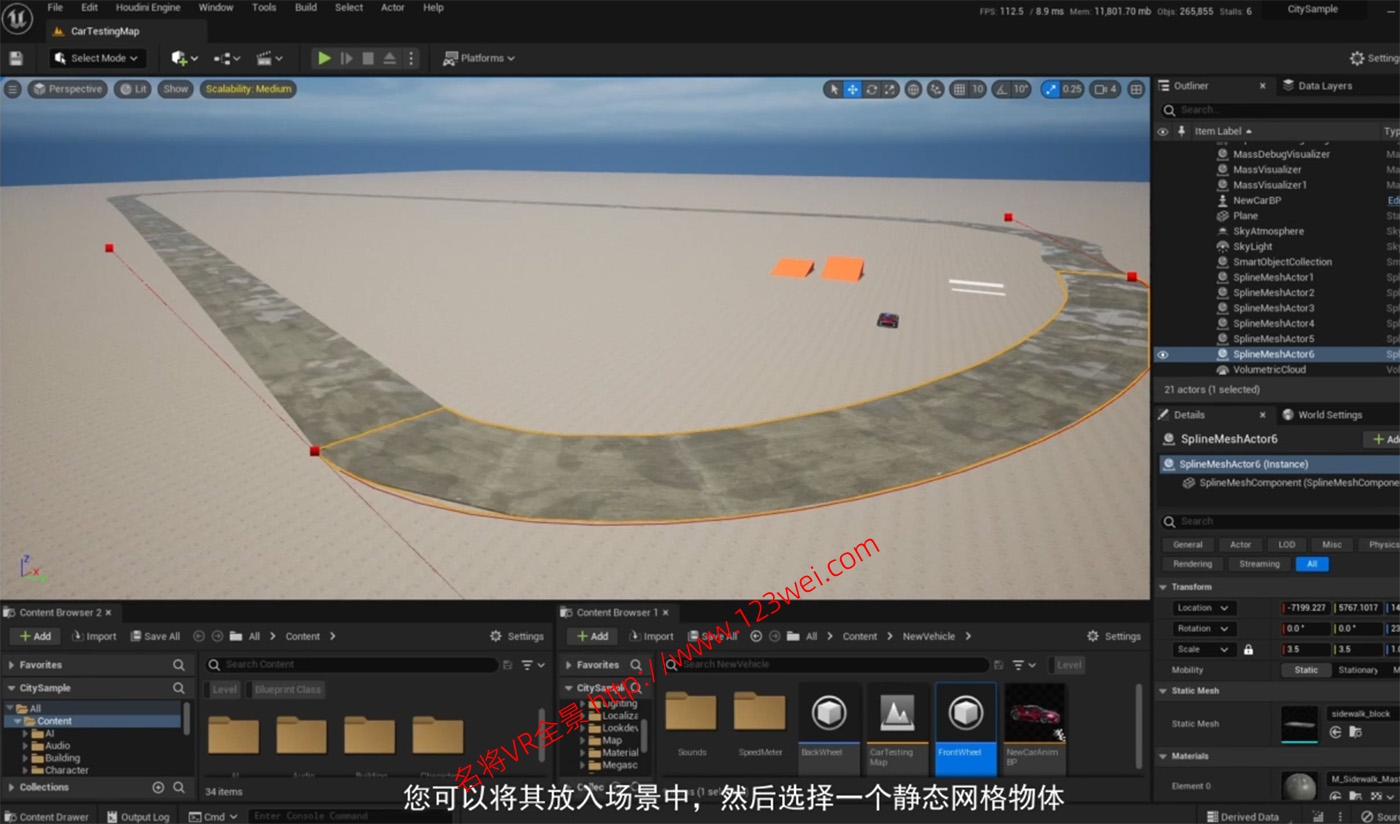Activate the Select objects arrow tool
This screenshot has height=824, width=1400.
(834, 89)
